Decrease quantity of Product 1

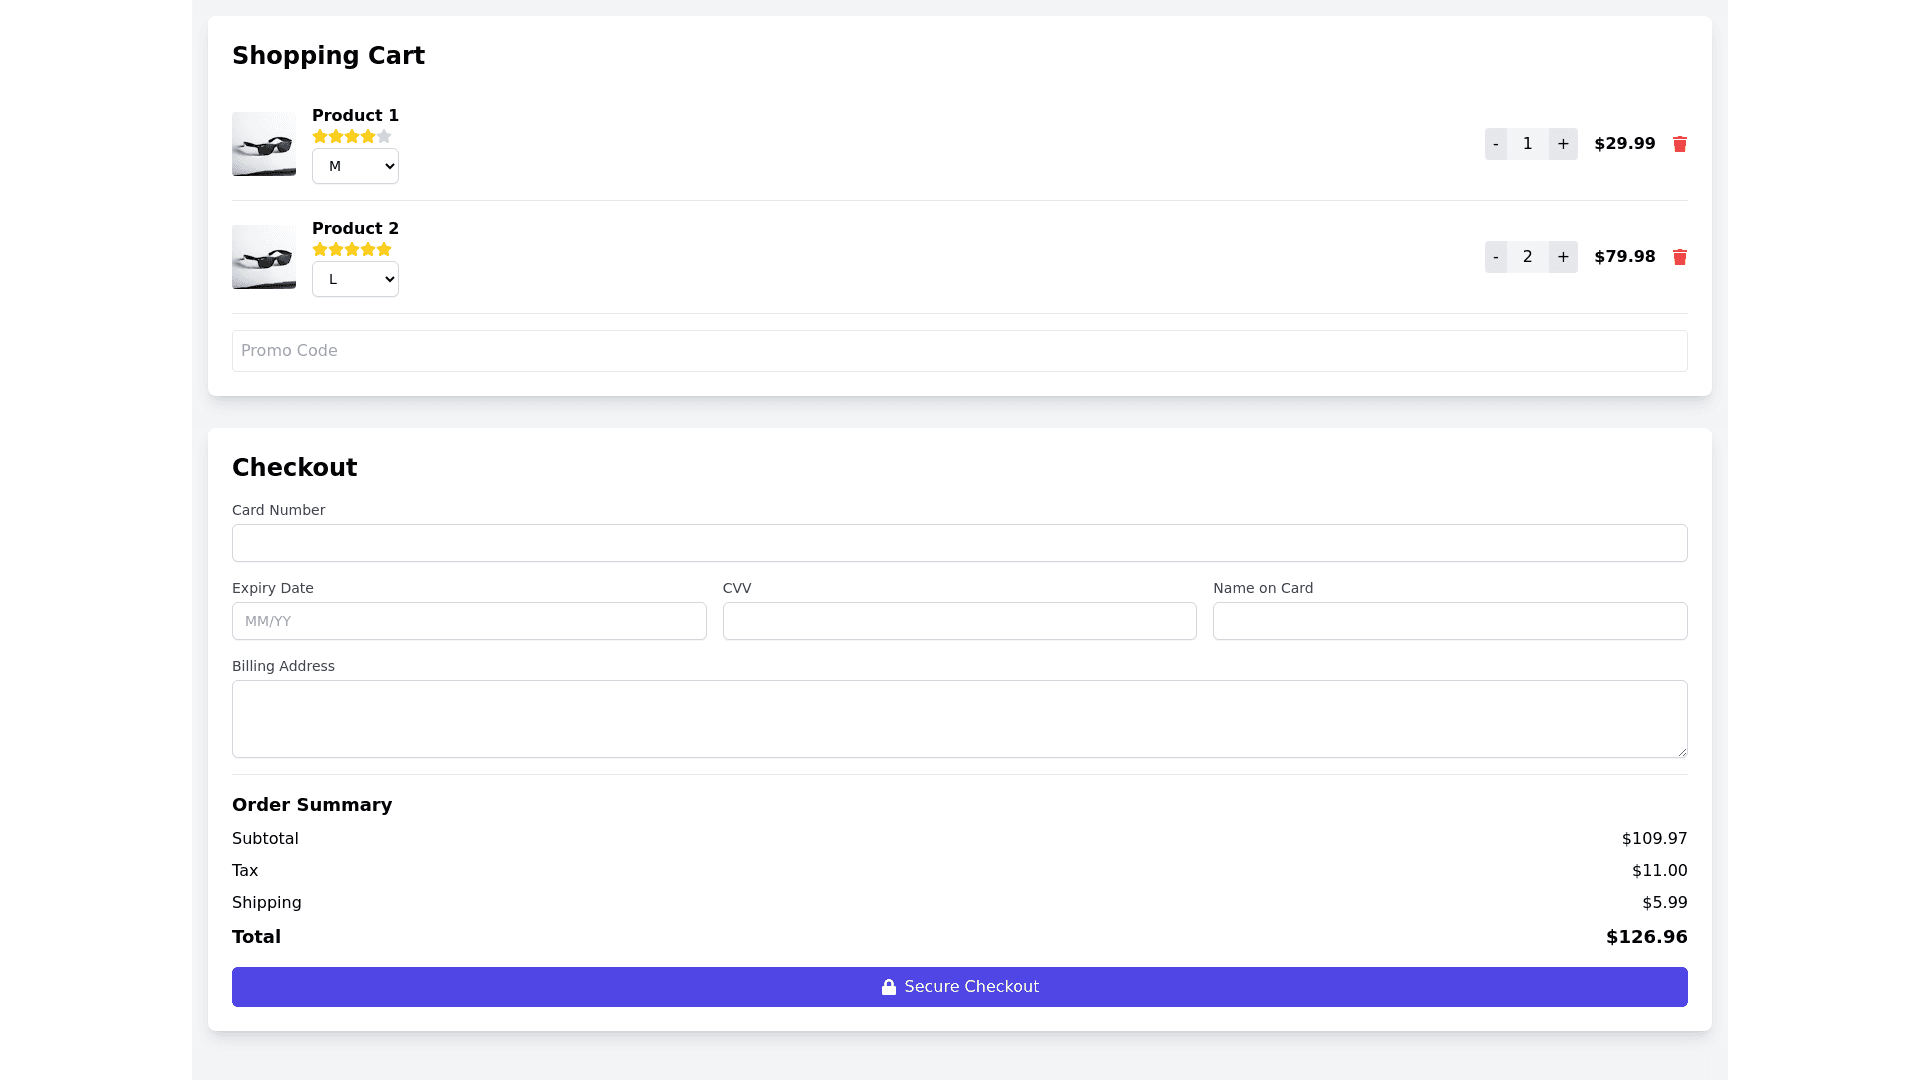coord(1495,144)
